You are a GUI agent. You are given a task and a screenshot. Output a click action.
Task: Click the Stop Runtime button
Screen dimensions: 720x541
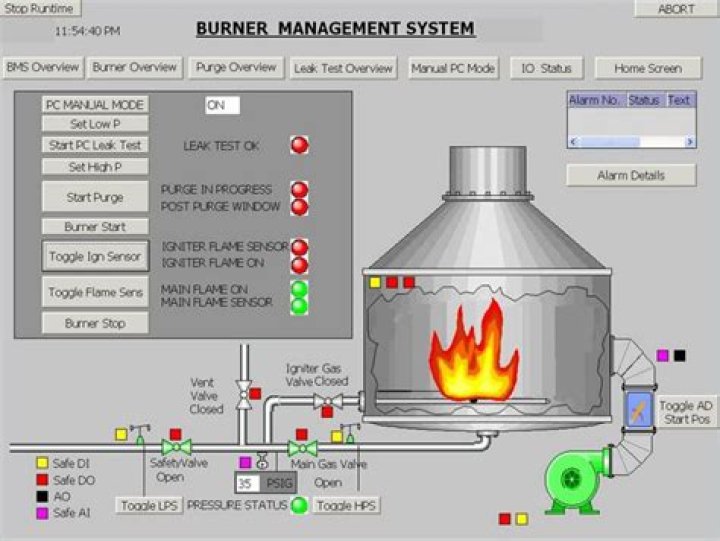tap(40, 8)
